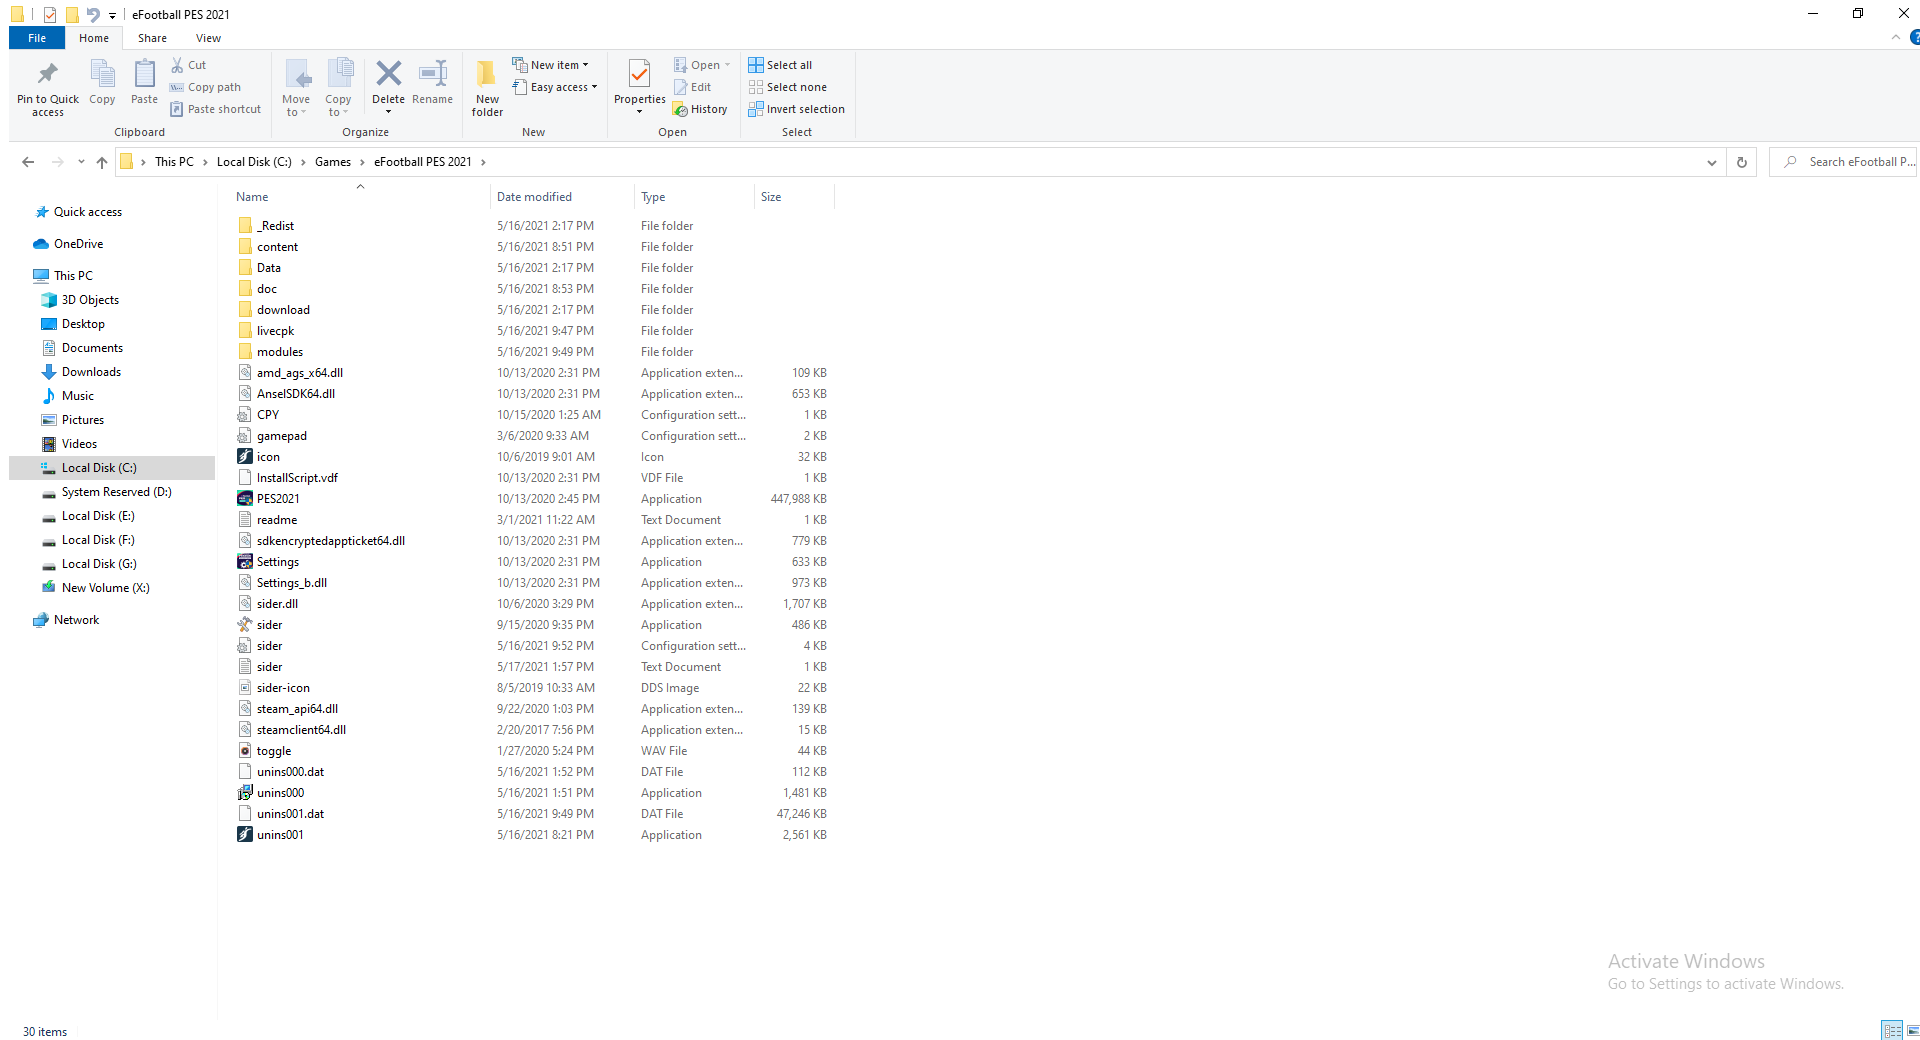1920x1040 pixels.
Task: Navigate to Local Disk (C:) breadcrumb
Action: click(254, 162)
